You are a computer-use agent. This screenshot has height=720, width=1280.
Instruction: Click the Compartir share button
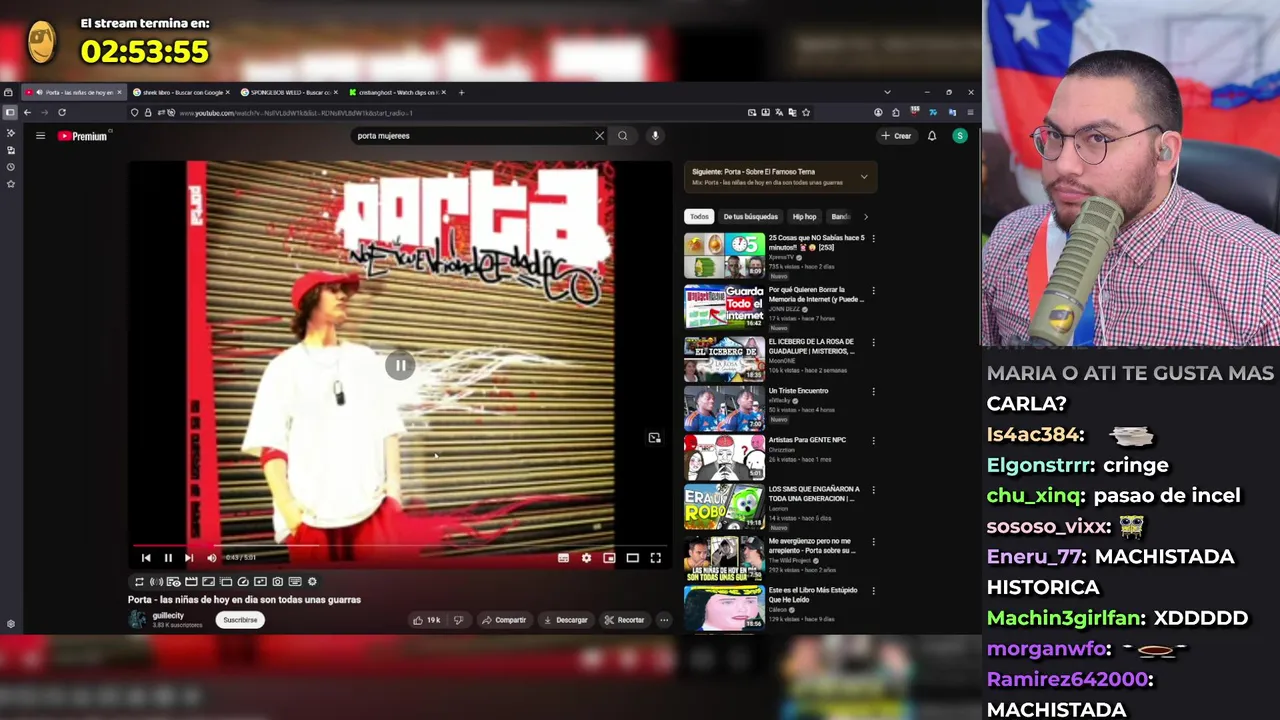[x=504, y=620]
